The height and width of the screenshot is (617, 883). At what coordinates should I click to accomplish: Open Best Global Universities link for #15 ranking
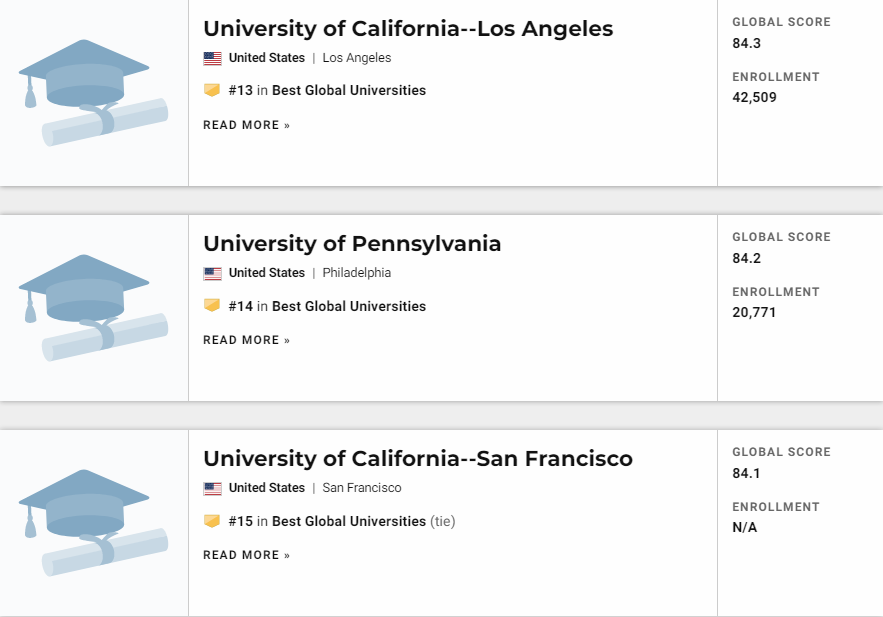[x=349, y=521]
